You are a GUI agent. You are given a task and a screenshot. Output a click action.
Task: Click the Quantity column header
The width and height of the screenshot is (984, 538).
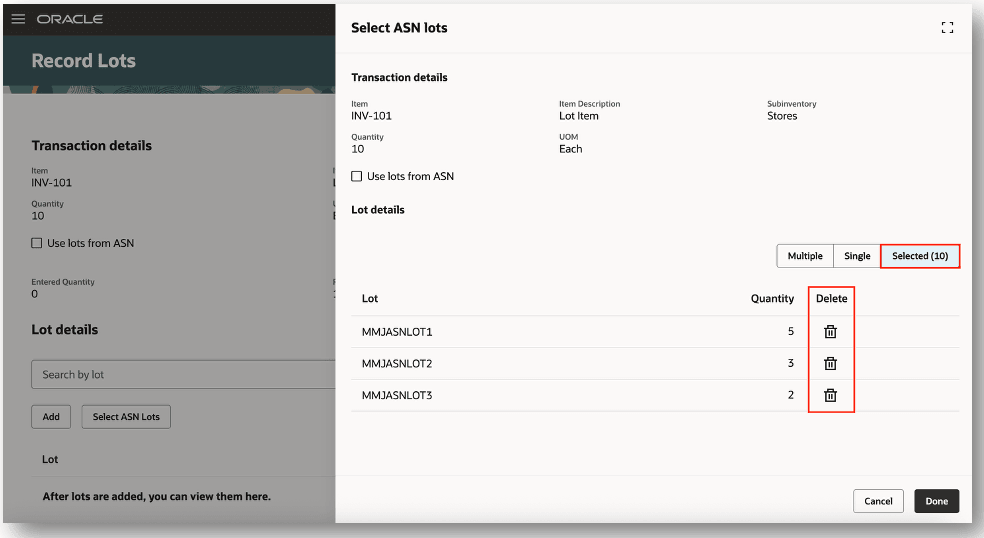pyautogui.click(x=772, y=299)
